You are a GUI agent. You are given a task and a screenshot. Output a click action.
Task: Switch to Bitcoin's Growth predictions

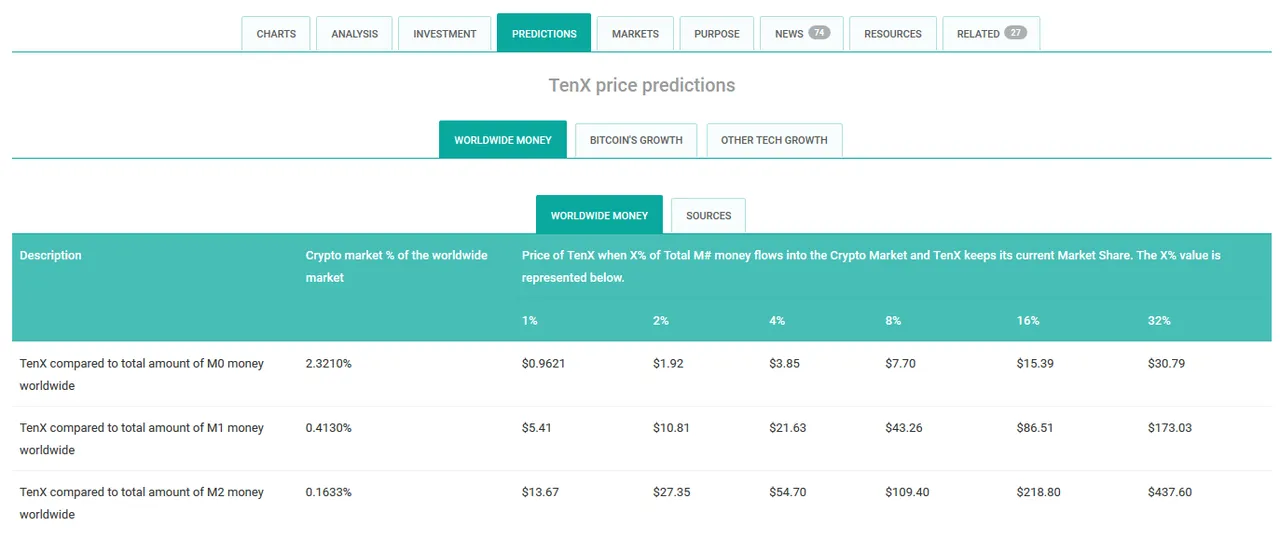point(636,140)
